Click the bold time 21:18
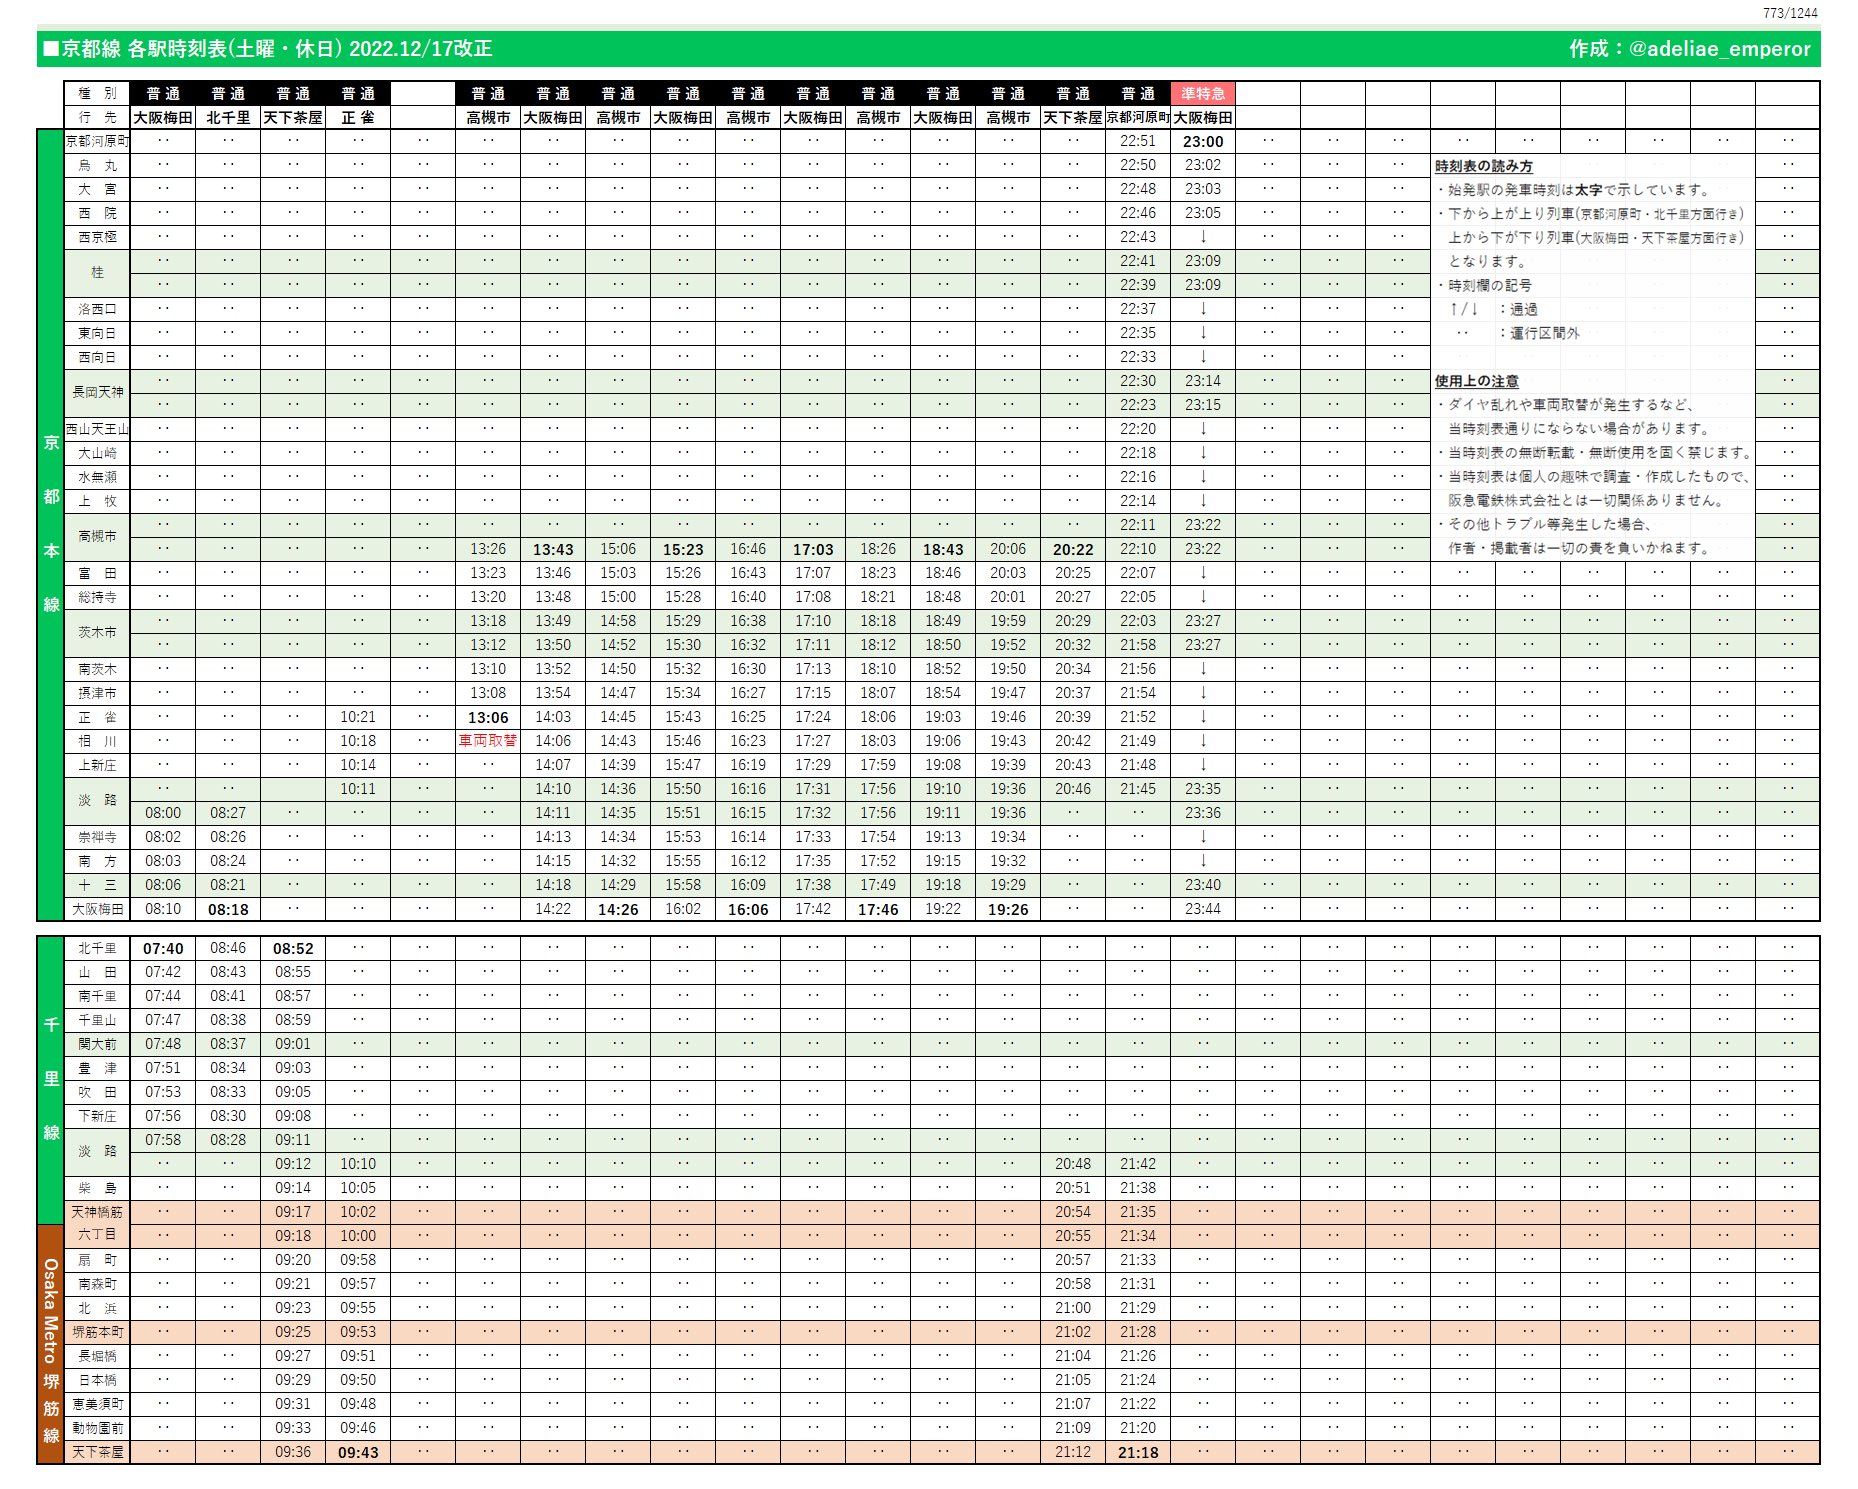 click(x=1138, y=1452)
